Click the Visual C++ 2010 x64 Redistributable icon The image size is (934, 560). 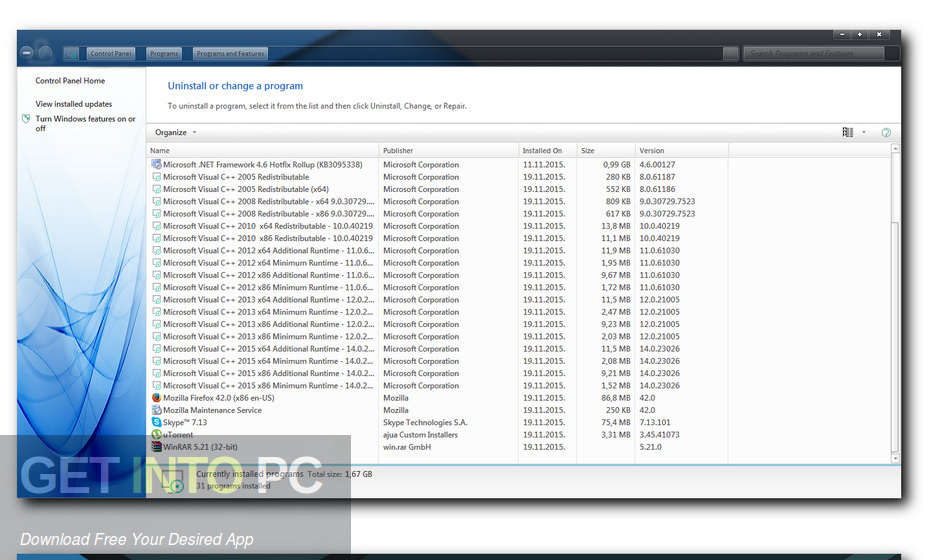157,226
